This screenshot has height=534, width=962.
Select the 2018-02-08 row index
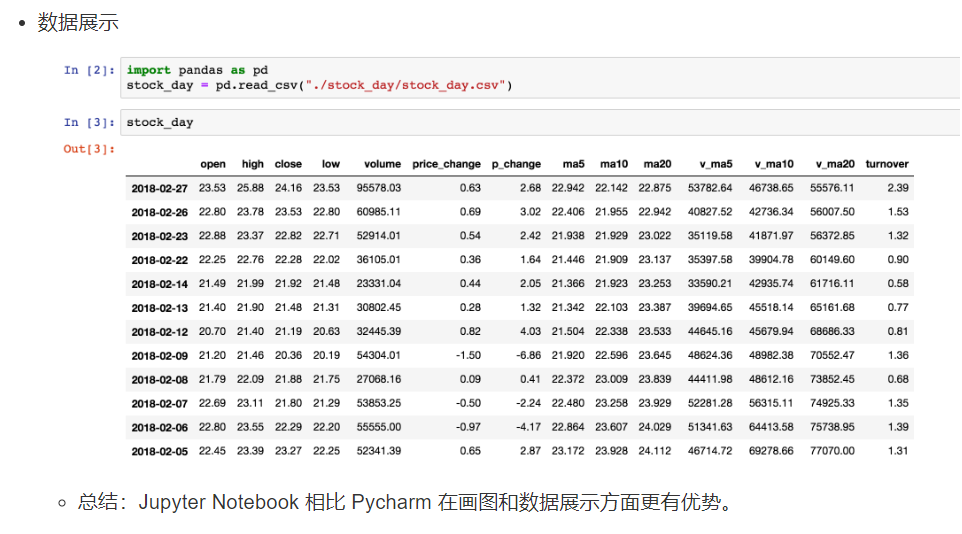click(x=160, y=380)
